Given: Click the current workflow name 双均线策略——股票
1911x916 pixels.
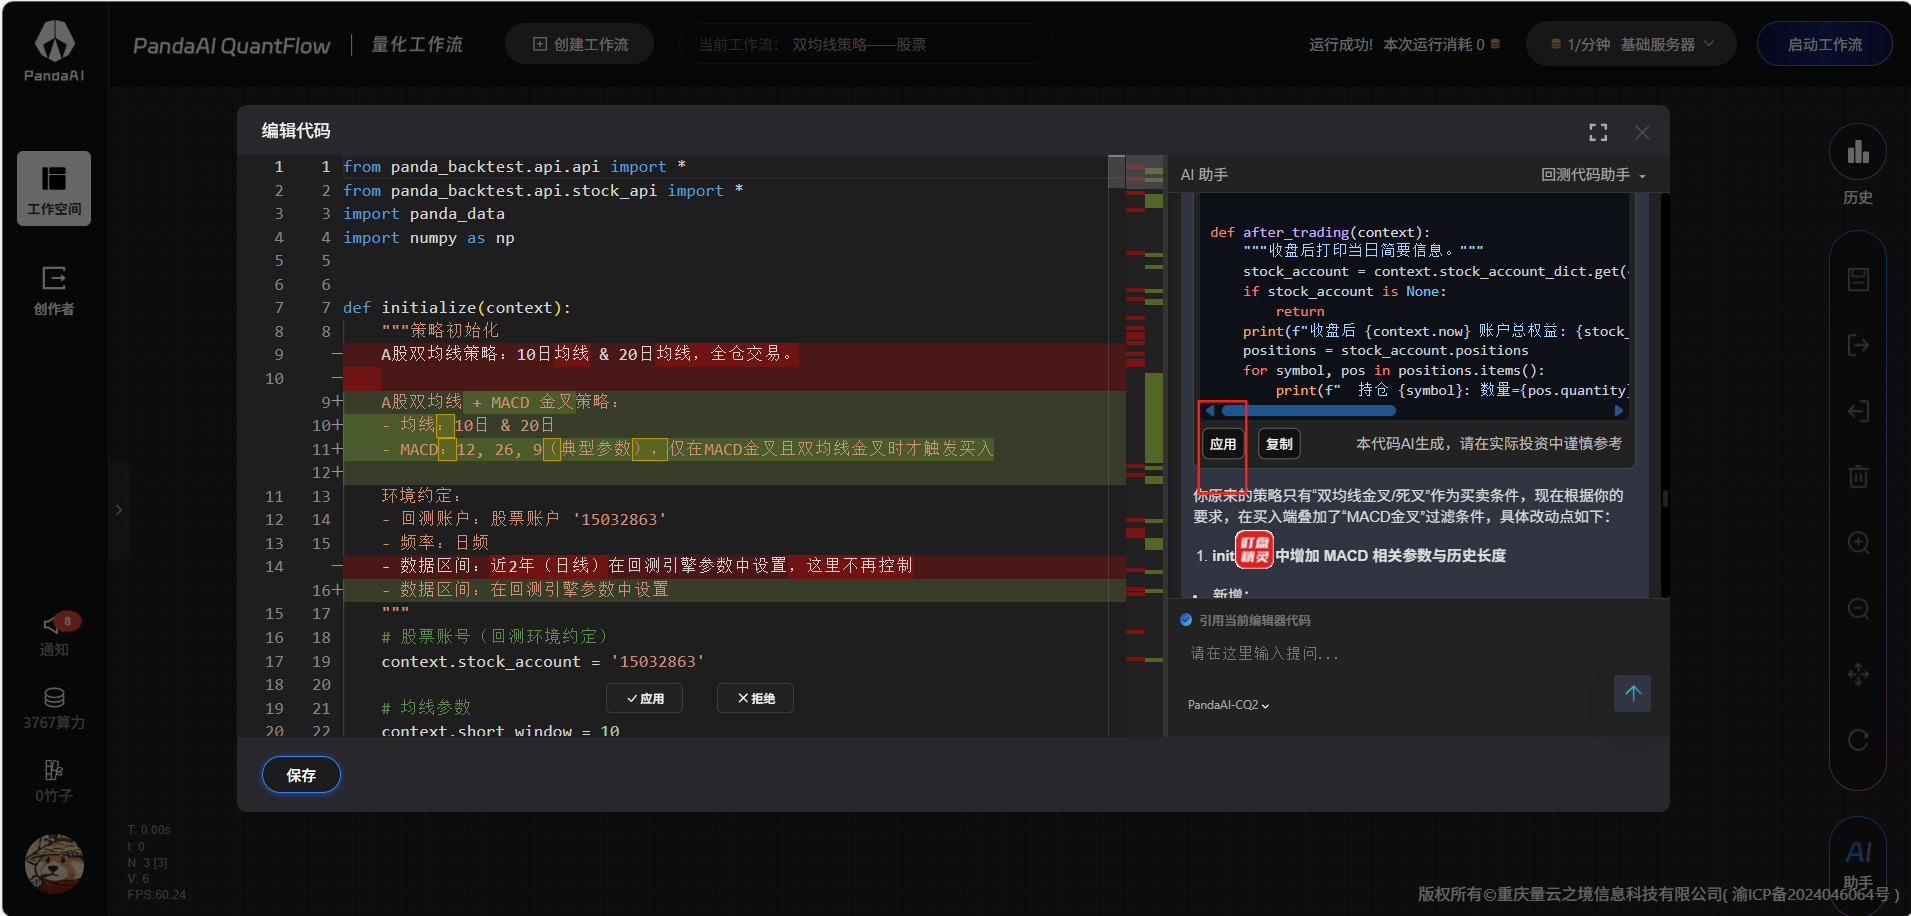Looking at the screenshot, I should point(859,45).
